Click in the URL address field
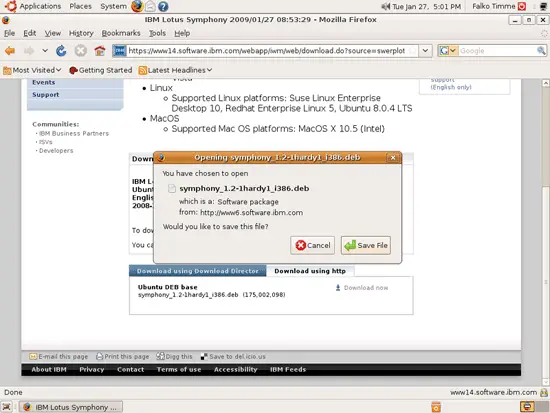The height and width of the screenshot is (413, 550). coord(267,51)
